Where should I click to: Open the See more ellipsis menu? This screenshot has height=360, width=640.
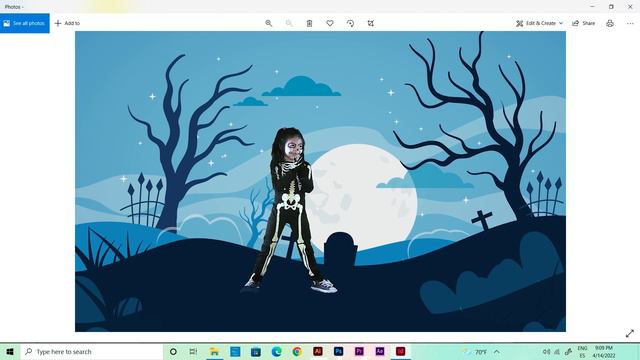click(x=630, y=23)
